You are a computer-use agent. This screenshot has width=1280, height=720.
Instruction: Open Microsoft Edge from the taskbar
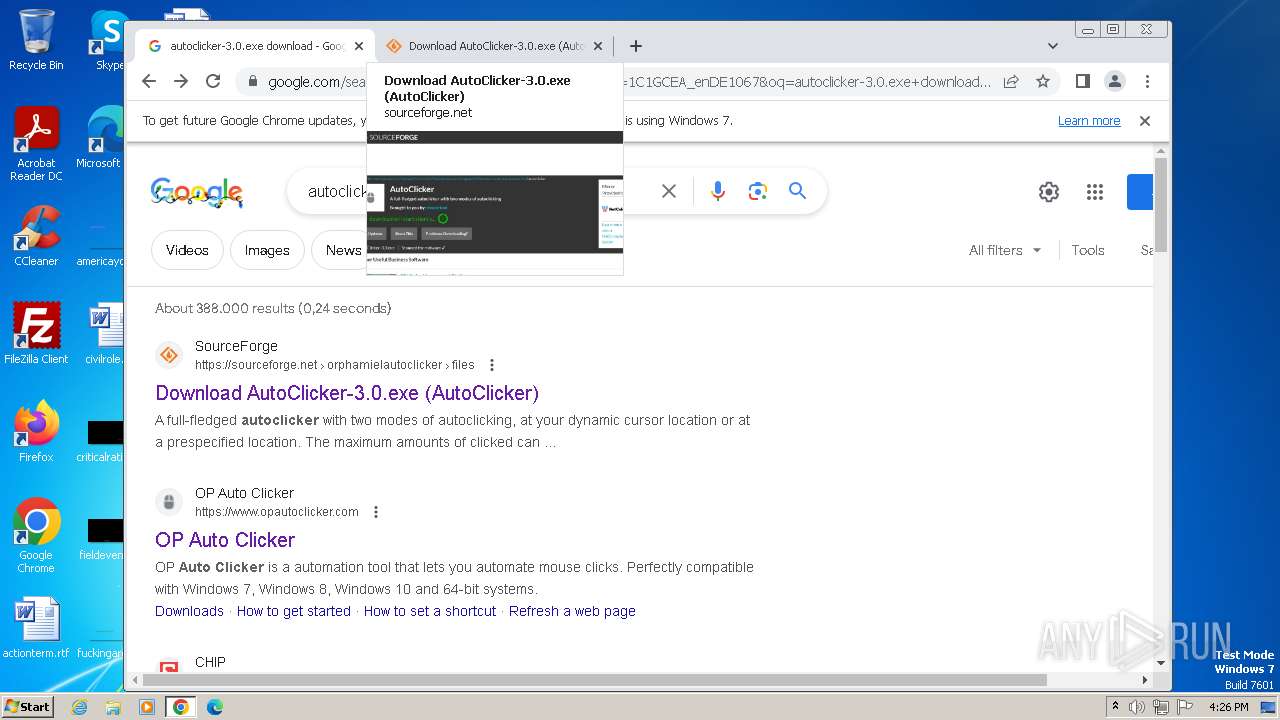click(215, 707)
